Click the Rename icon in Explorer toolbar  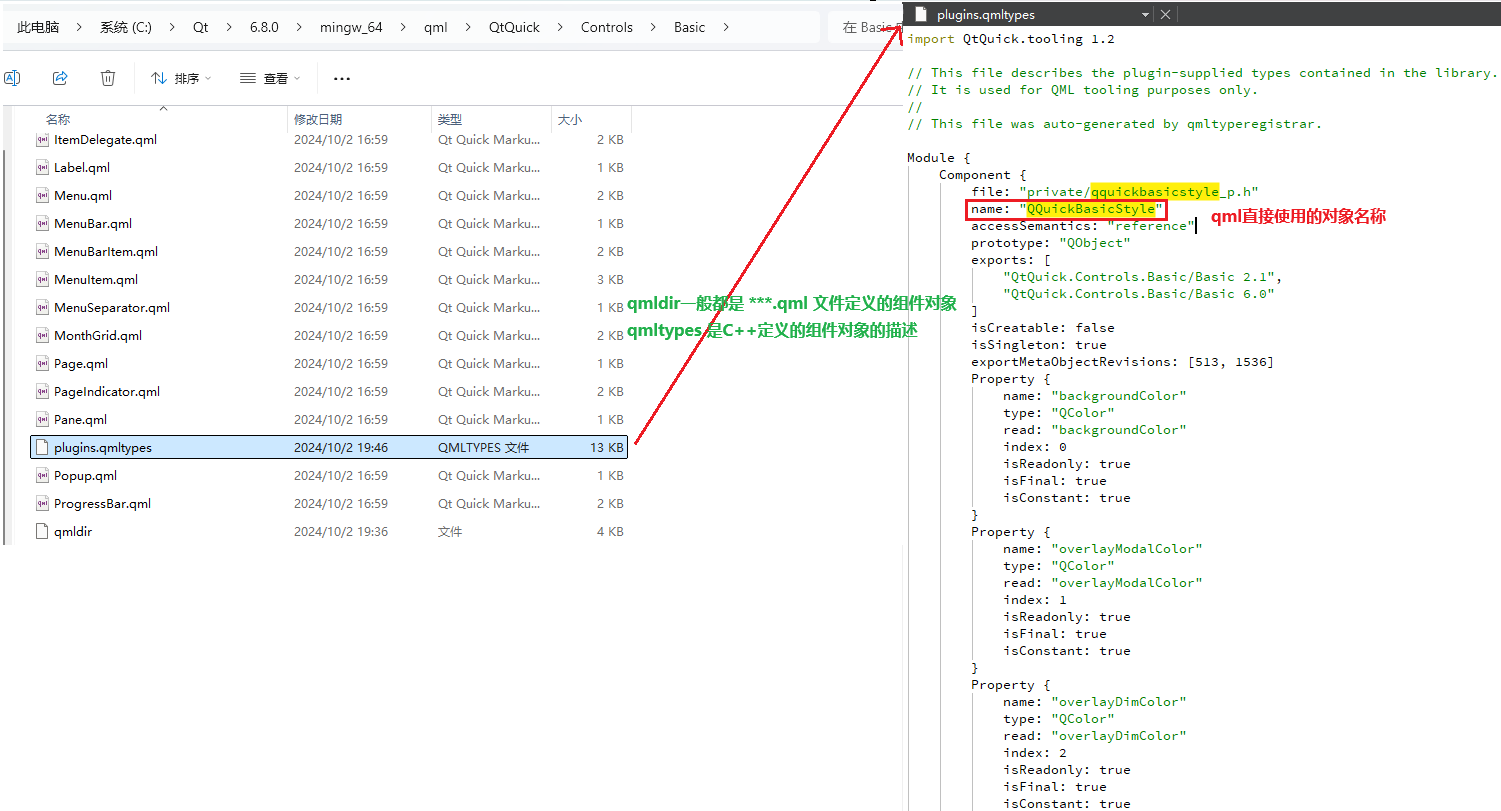pyautogui.click(x=12, y=78)
